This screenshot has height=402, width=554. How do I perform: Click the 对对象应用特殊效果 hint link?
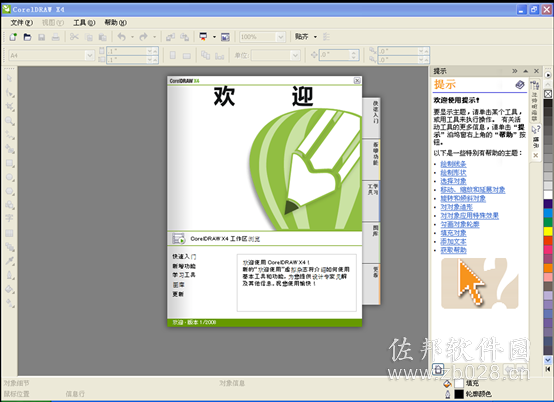point(470,216)
